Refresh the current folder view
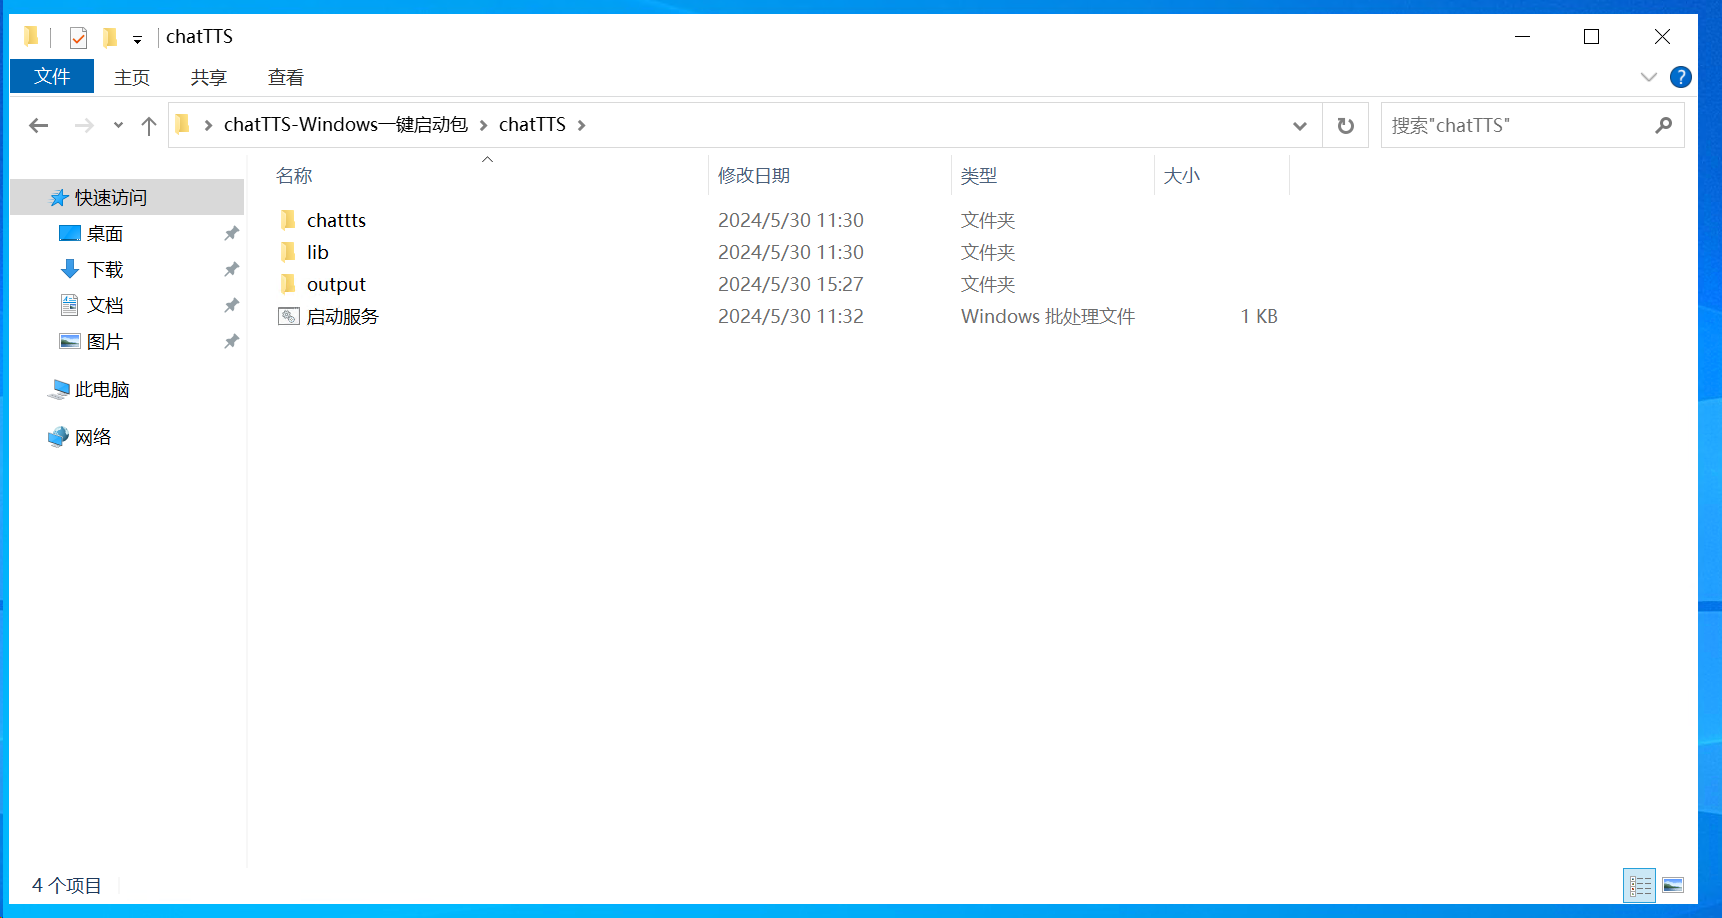Viewport: 1722px width, 918px height. coord(1346,125)
